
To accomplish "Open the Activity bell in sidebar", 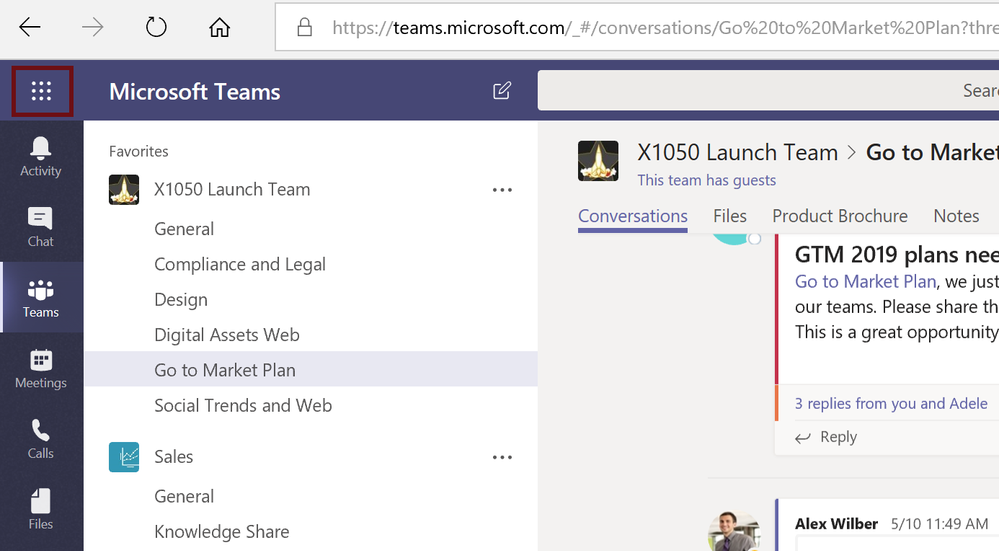I will tap(41, 157).
